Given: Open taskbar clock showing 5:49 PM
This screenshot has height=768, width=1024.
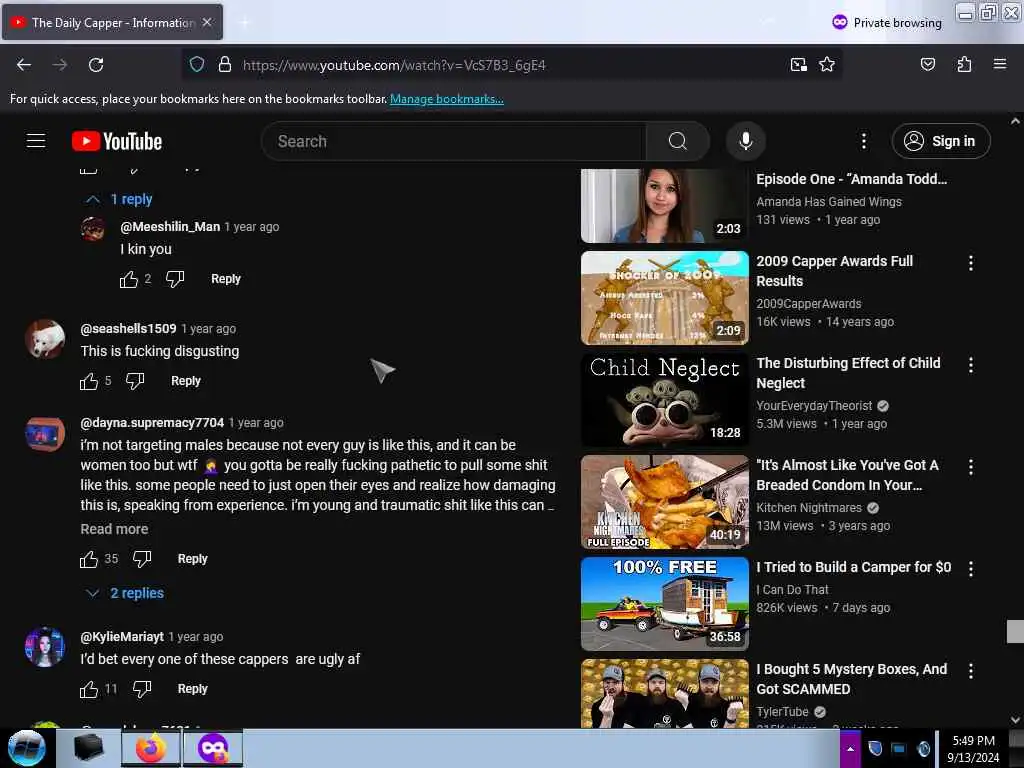Looking at the screenshot, I should coord(973,749).
